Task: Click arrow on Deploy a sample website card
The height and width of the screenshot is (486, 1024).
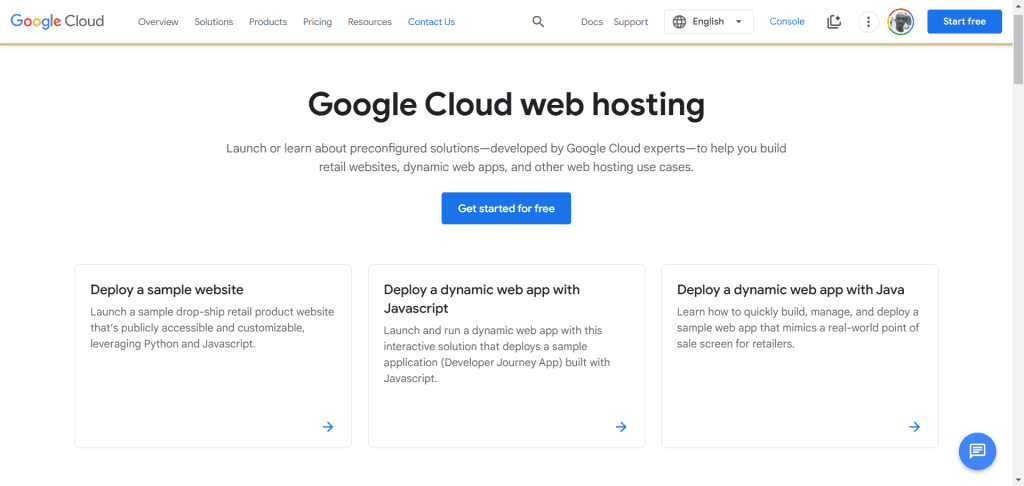Action: (x=328, y=427)
